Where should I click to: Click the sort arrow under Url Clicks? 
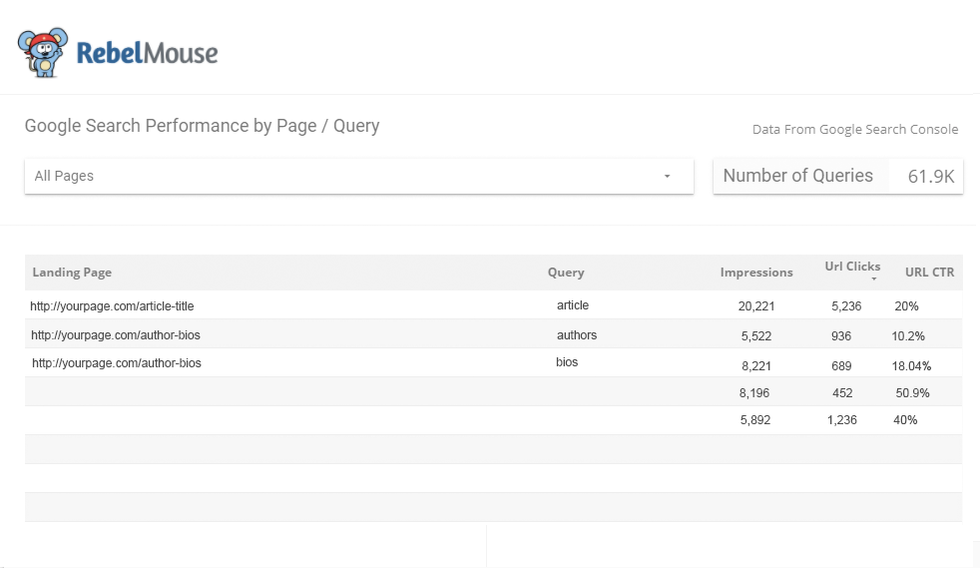click(874, 279)
